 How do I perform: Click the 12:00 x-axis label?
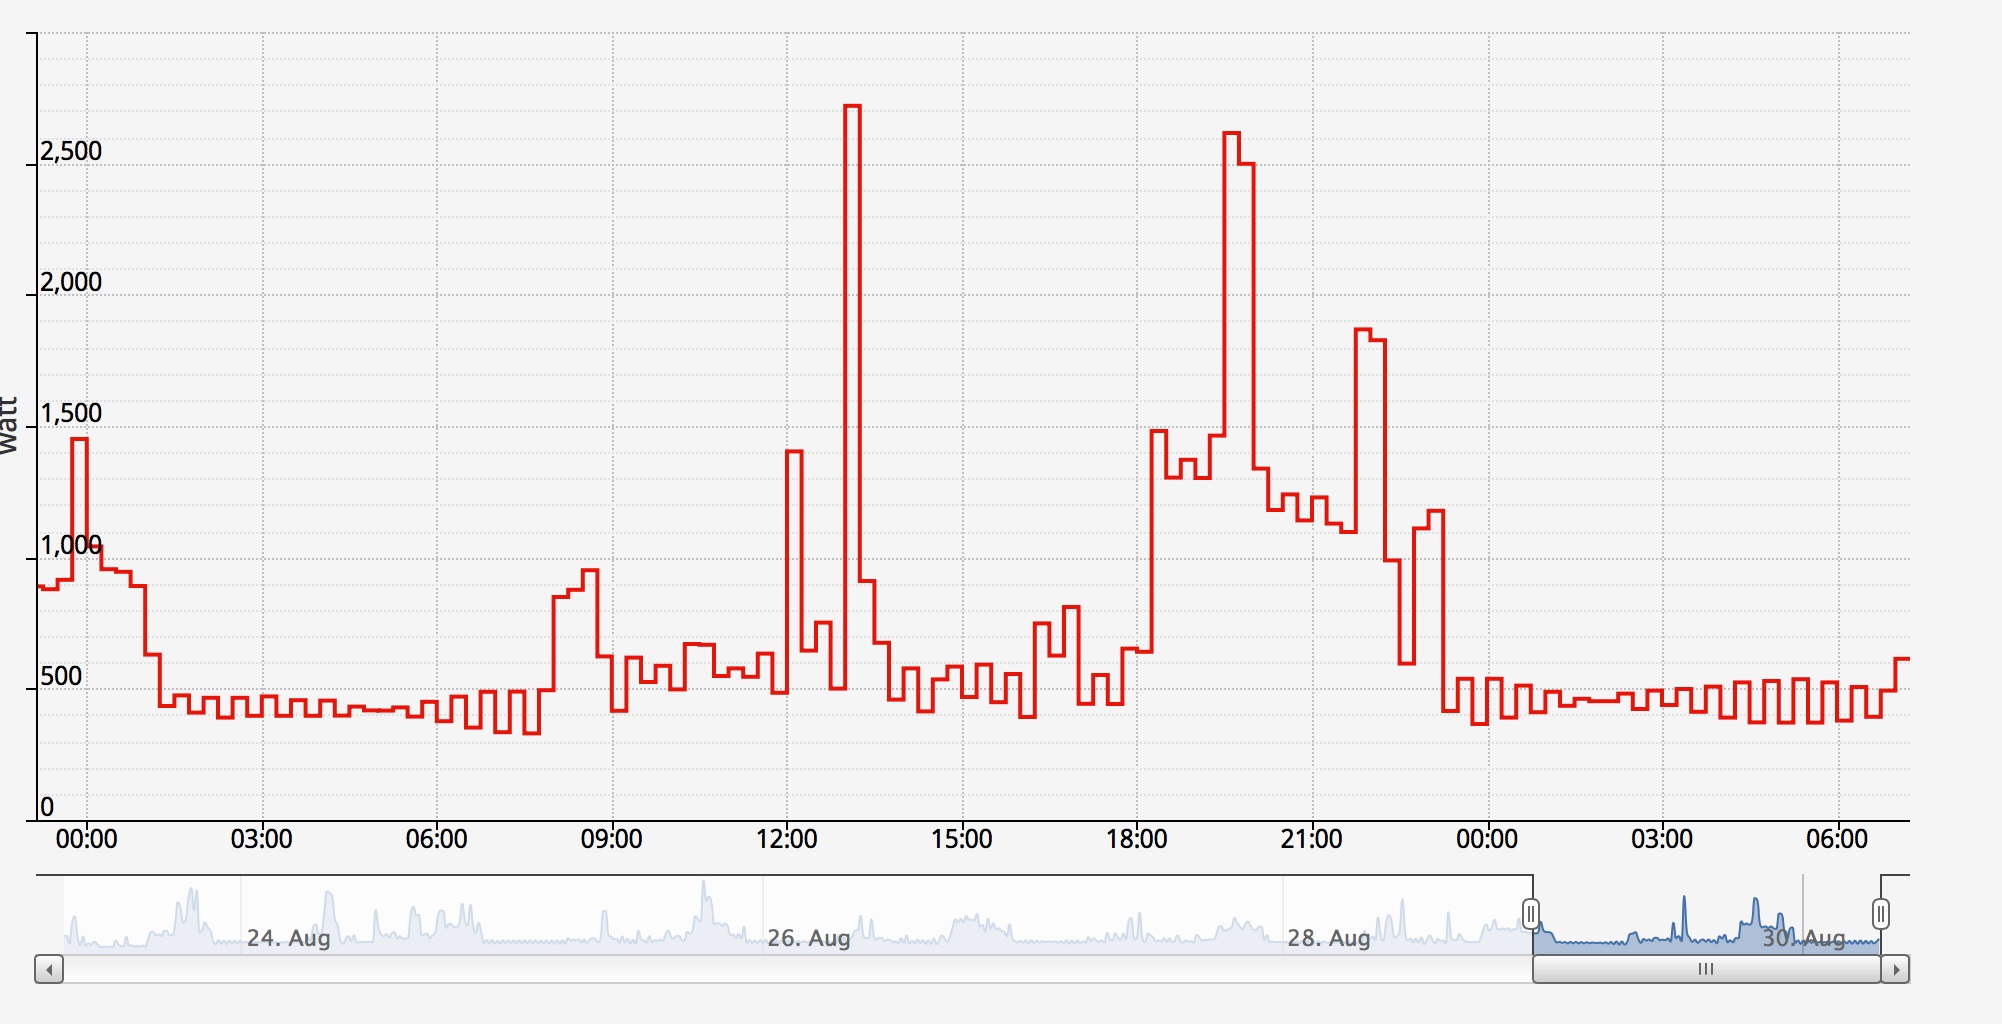pyautogui.click(x=786, y=839)
